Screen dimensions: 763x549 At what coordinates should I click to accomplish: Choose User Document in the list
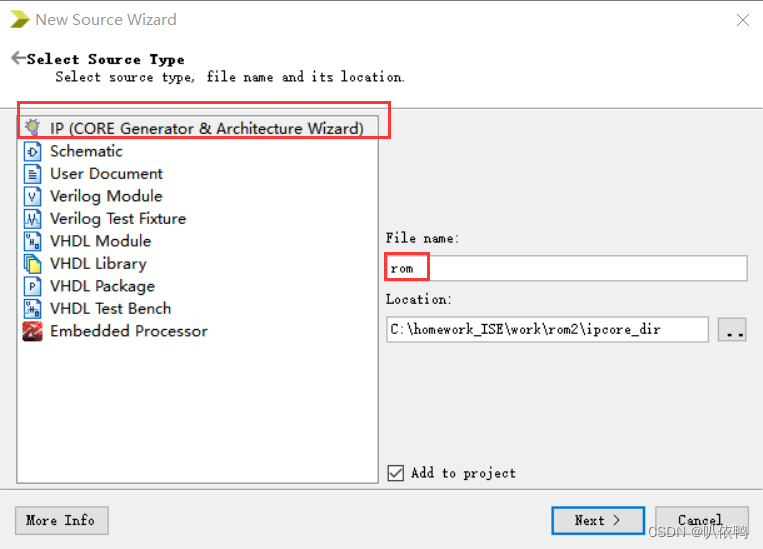[x=107, y=174]
